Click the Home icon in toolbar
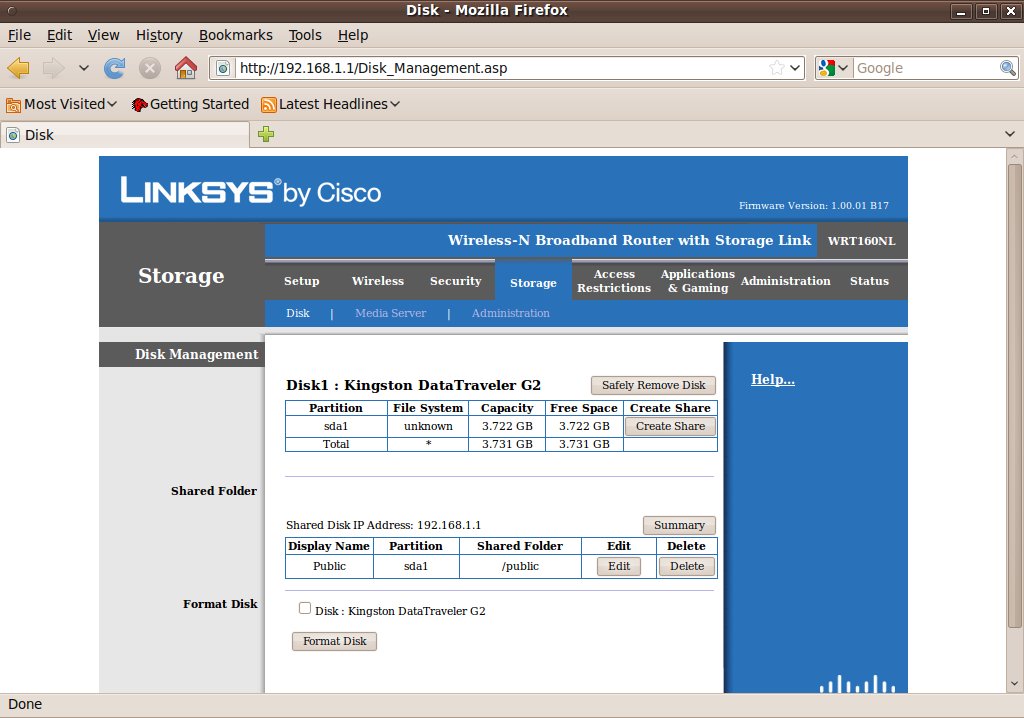 [185, 68]
